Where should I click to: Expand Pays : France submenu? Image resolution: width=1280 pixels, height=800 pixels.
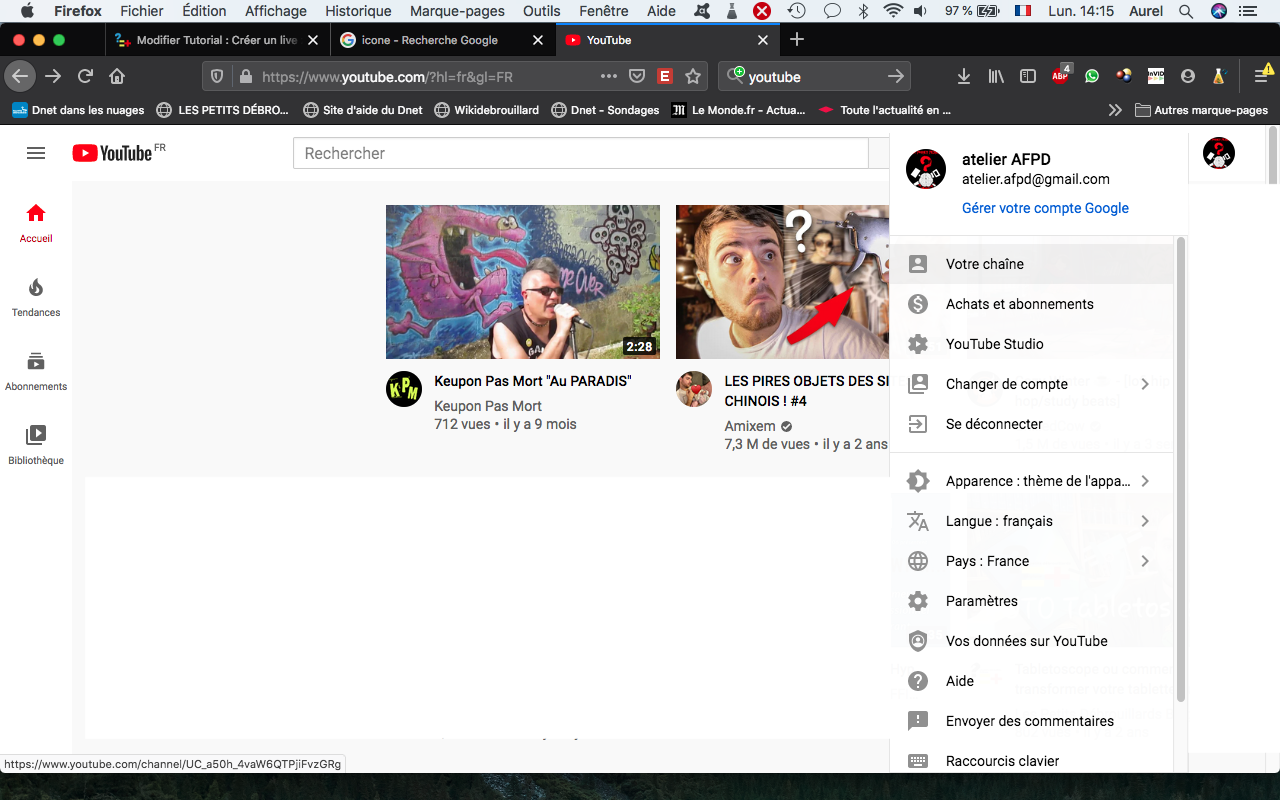coord(1144,561)
